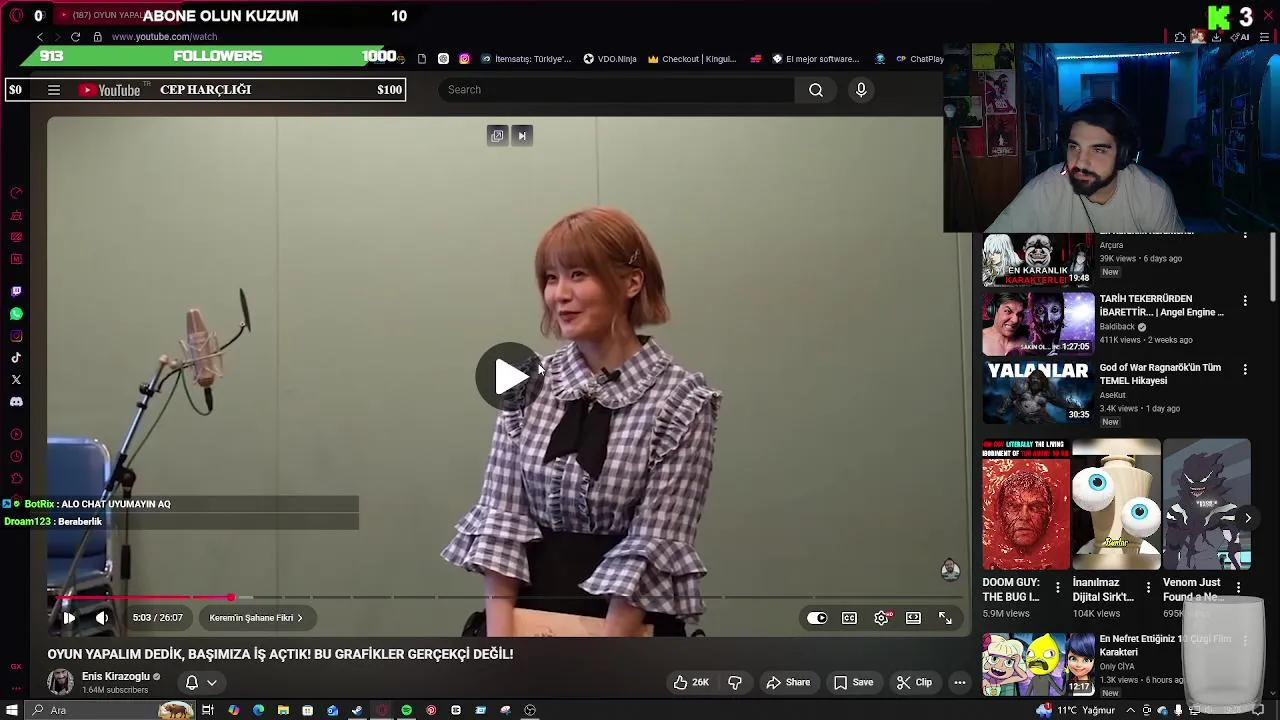Click the search magnifier button
Image resolution: width=1280 pixels, height=720 pixels.
pos(816,90)
